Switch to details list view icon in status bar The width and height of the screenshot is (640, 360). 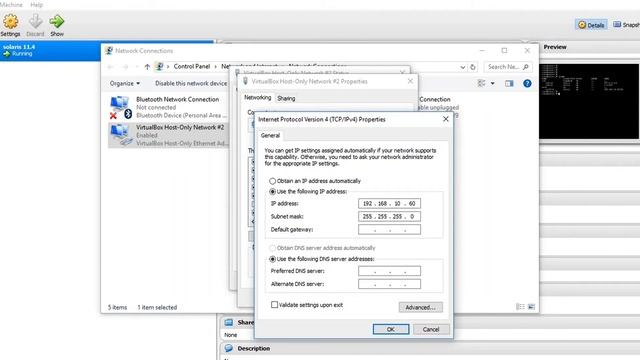tap(520, 307)
